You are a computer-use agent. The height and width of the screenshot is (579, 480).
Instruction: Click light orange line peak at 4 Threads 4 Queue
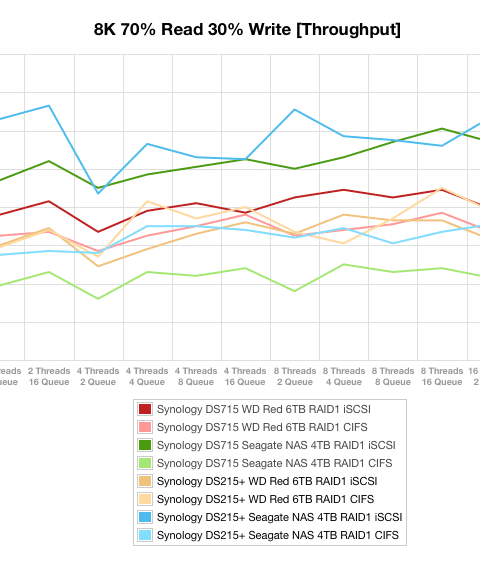pos(147,201)
